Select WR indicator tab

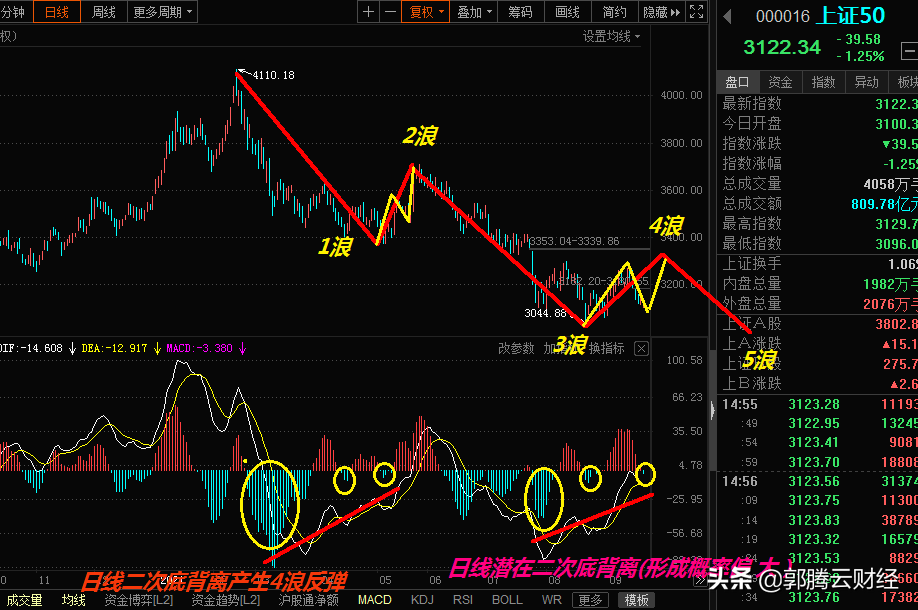[x=552, y=600]
